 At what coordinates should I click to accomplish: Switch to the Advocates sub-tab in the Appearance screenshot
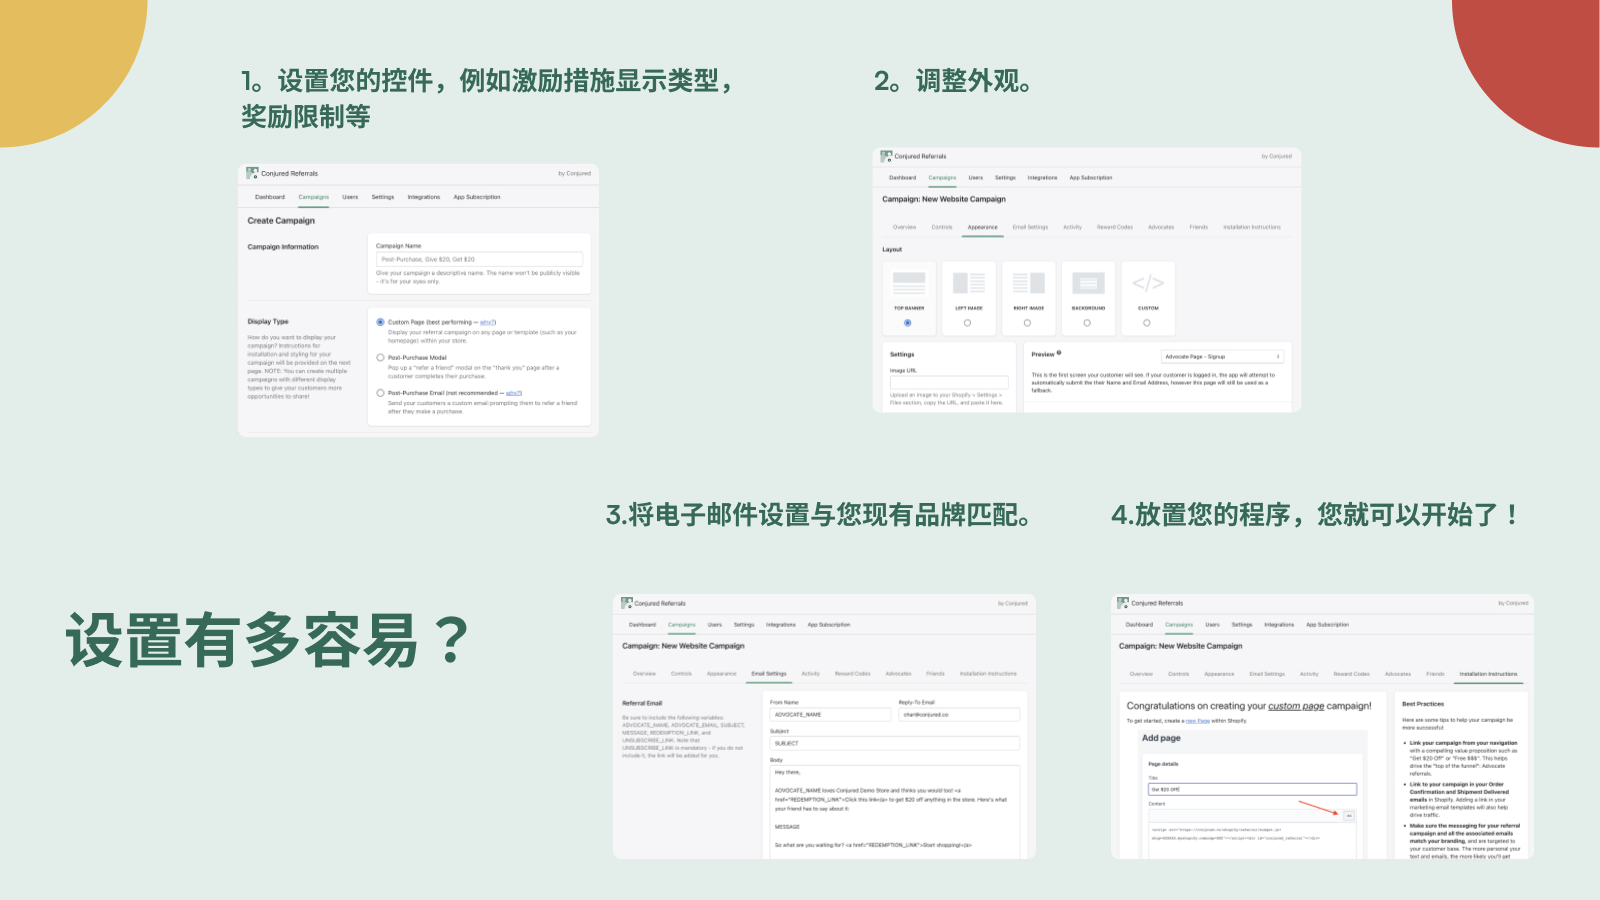[1161, 227]
